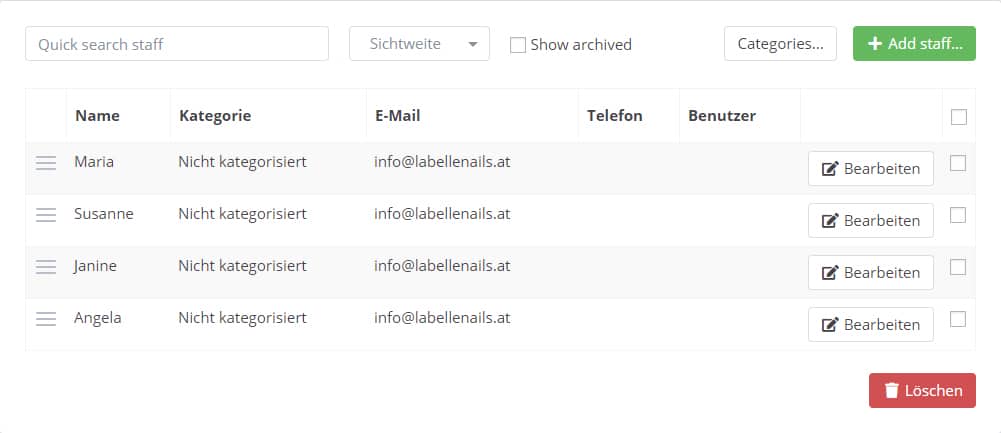The width and height of the screenshot is (1001, 433).
Task: Click the plus icon on Add staff
Action: tap(875, 43)
